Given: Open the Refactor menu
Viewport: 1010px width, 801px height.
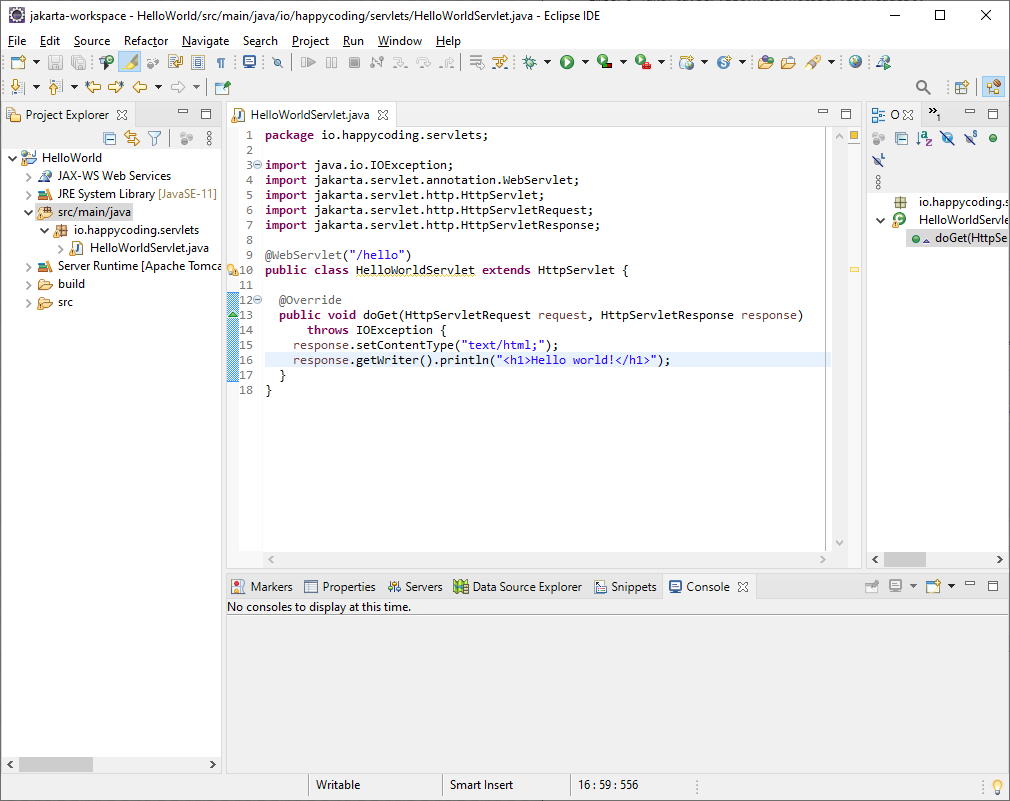Looking at the screenshot, I should point(146,41).
